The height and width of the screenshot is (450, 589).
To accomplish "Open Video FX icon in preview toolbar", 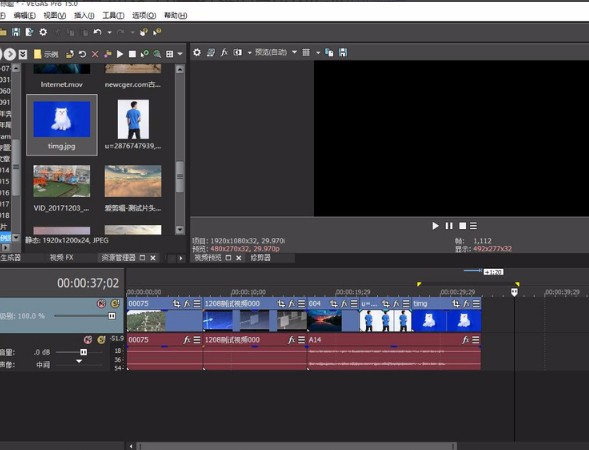I will 224,52.
